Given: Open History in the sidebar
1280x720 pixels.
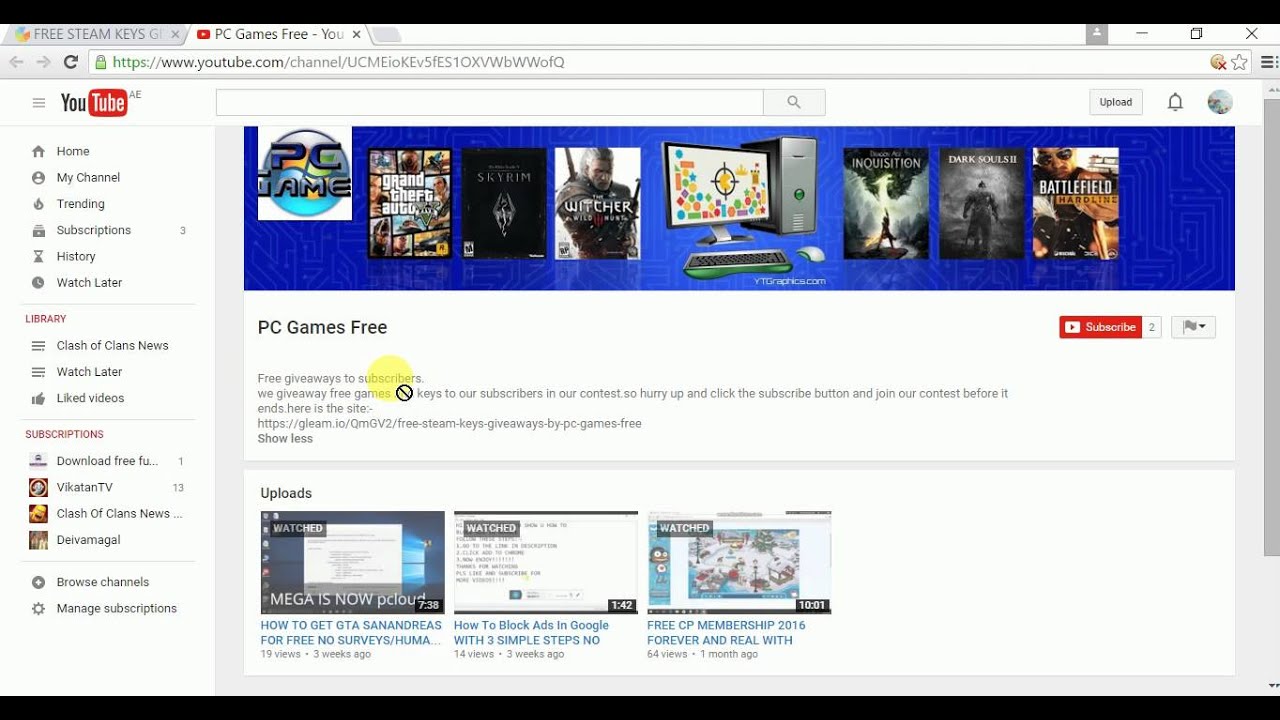Looking at the screenshot, I should click(x=76, y=256).
